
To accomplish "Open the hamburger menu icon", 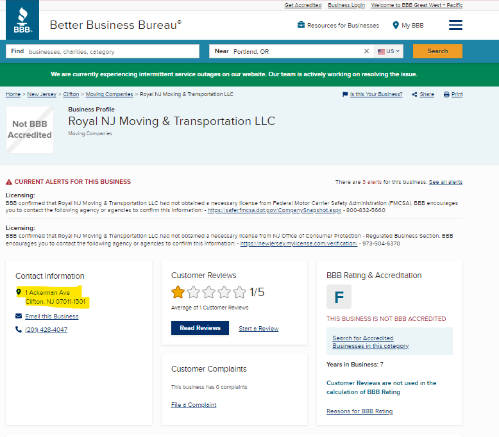I will point(455,25).
